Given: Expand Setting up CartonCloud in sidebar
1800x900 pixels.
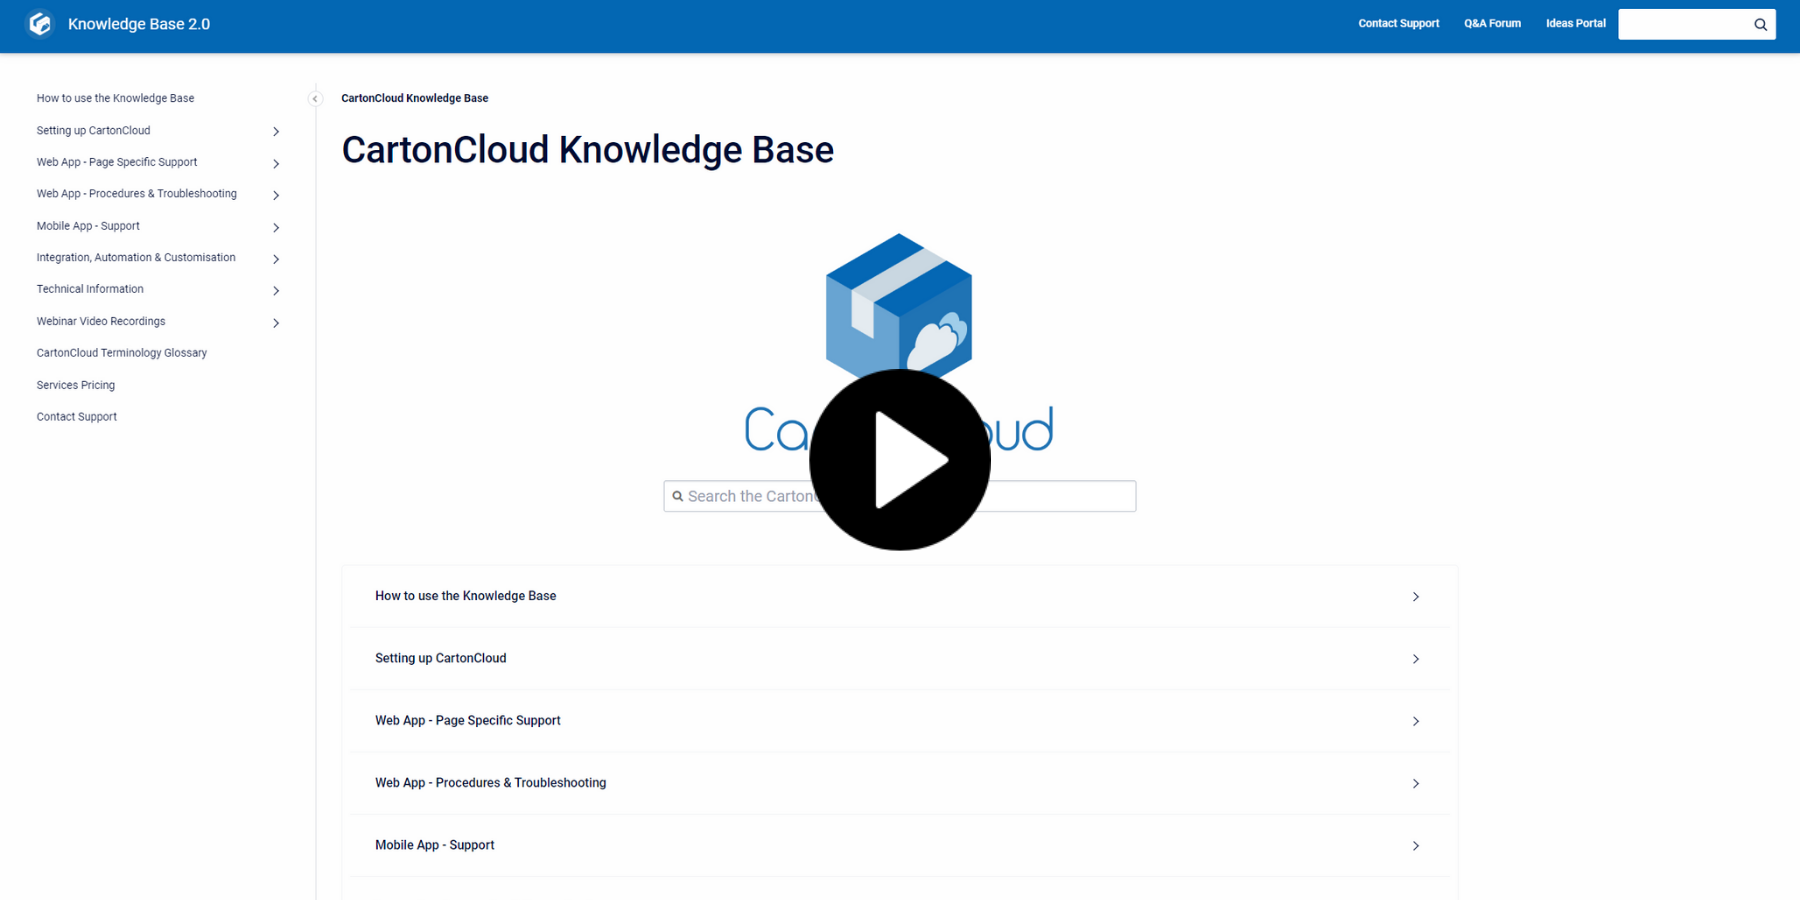Looking at the screenshot, I should tap(276, 131).
